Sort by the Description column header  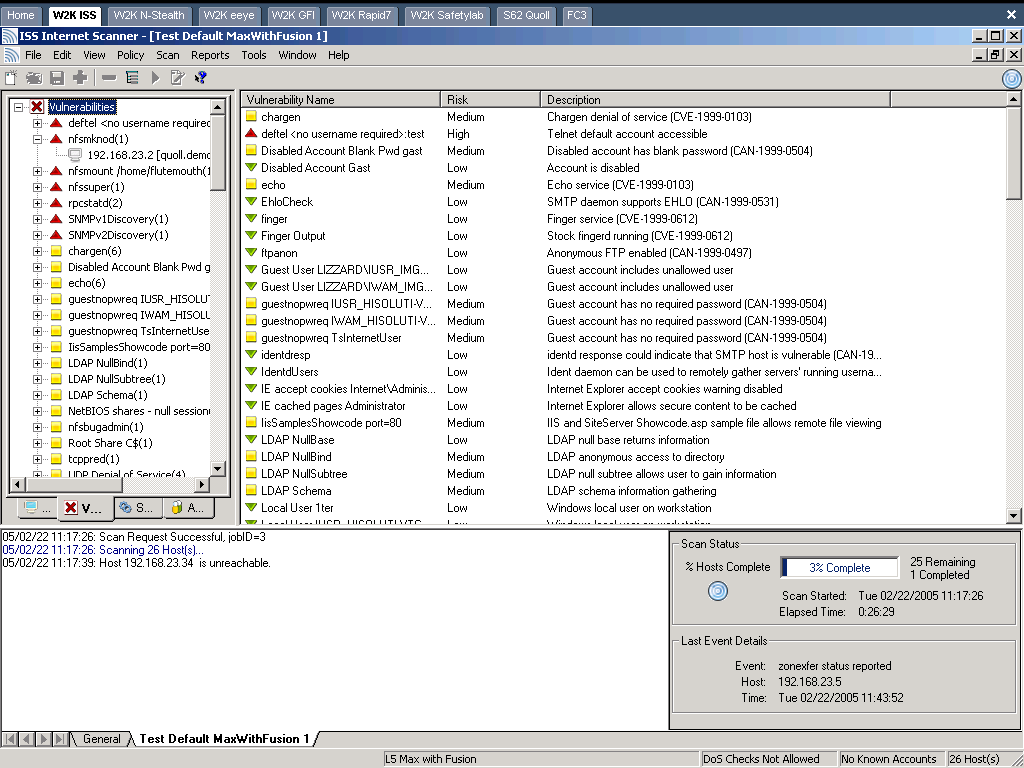[x=715, y=99]
